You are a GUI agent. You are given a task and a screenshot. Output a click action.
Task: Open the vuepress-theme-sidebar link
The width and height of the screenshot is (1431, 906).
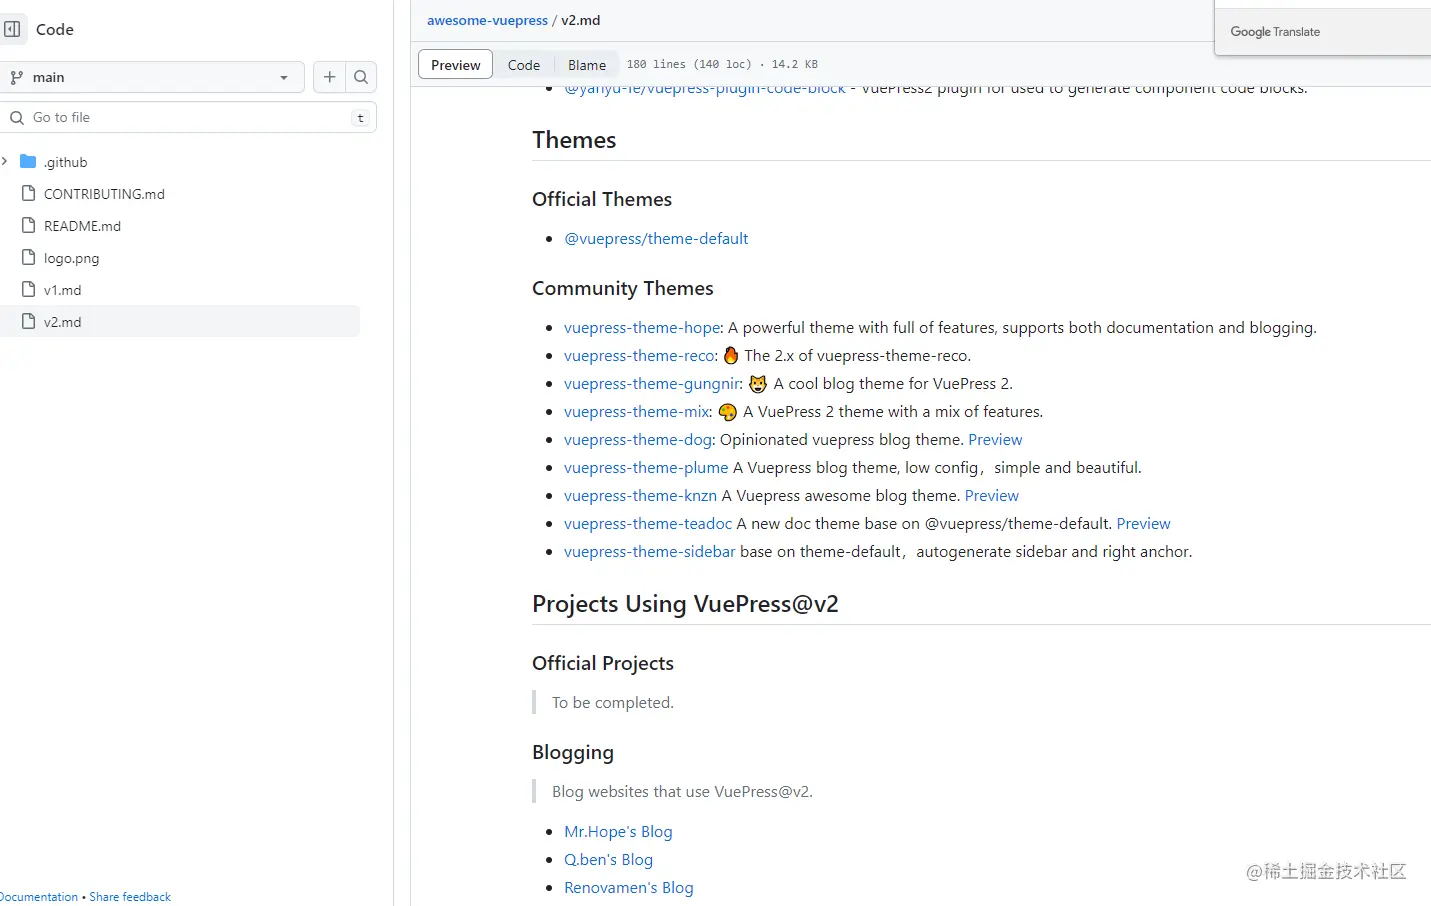tap(649, 552)
